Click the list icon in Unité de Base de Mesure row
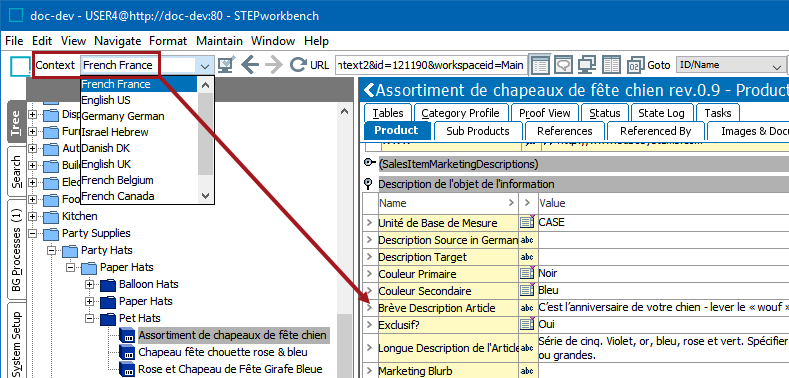This screenshot has width=789, height=378. (526, 222)
